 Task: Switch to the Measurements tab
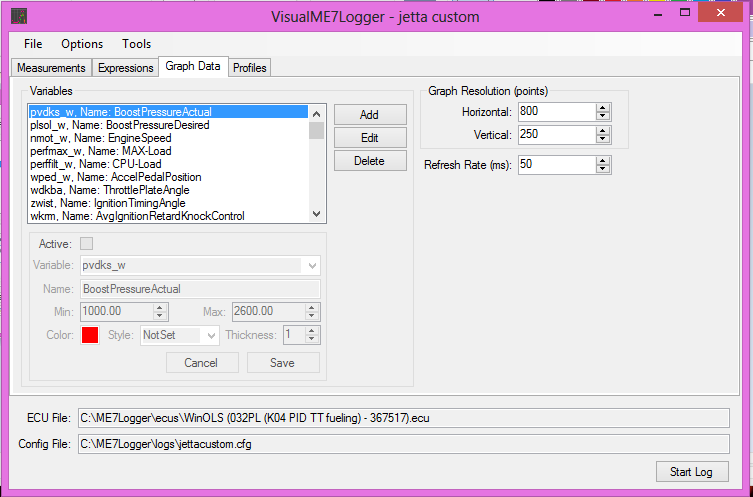(51, 68)
